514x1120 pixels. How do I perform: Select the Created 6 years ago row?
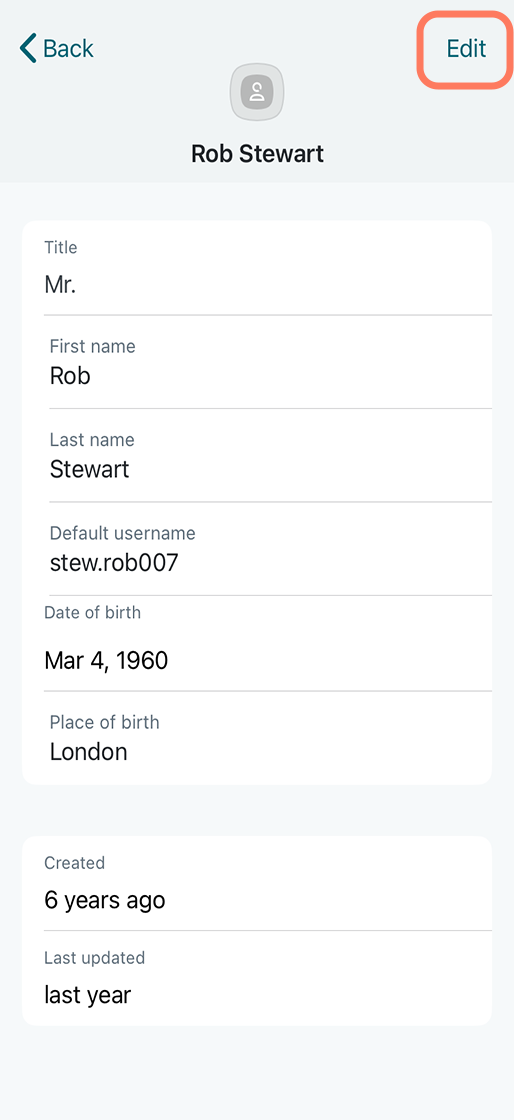(x=257, y=884)
